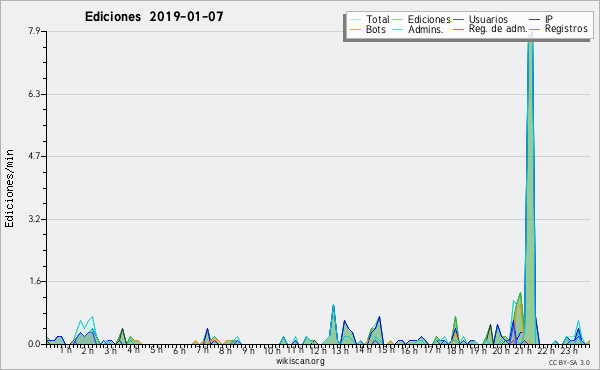Image resolution: width=600 pixels, height=370 pixels.
Task: Click the '18 h' x-axis label
Action: [x=455, y=350]
